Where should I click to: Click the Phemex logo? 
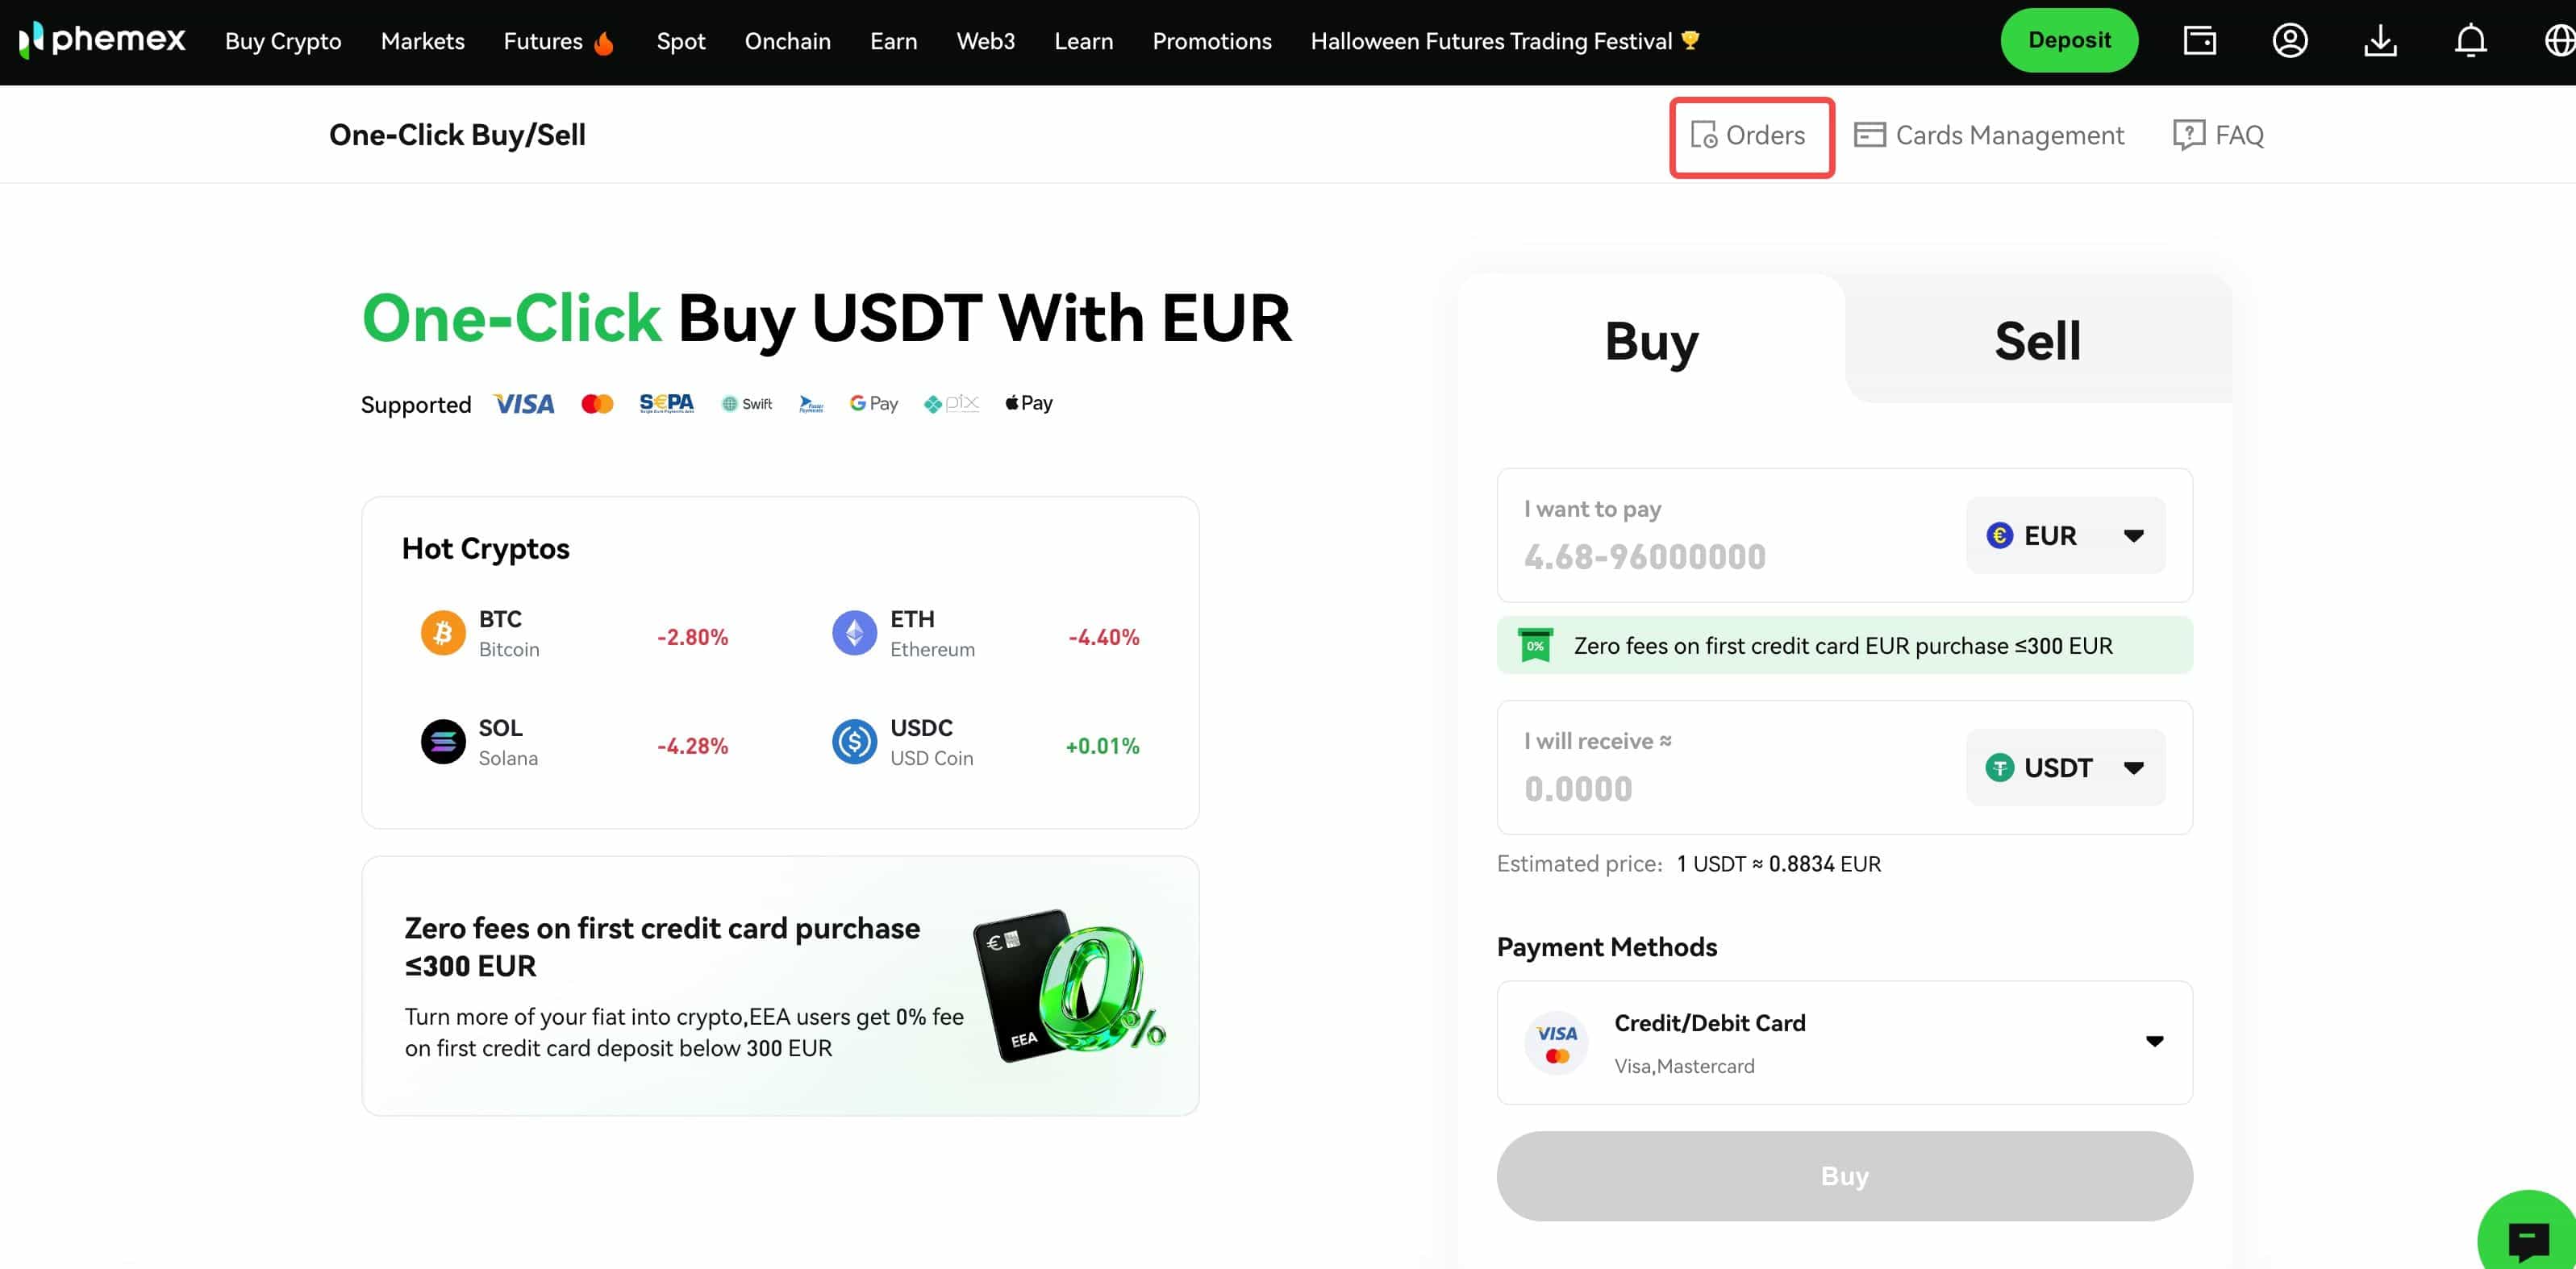tap(103, 40)
